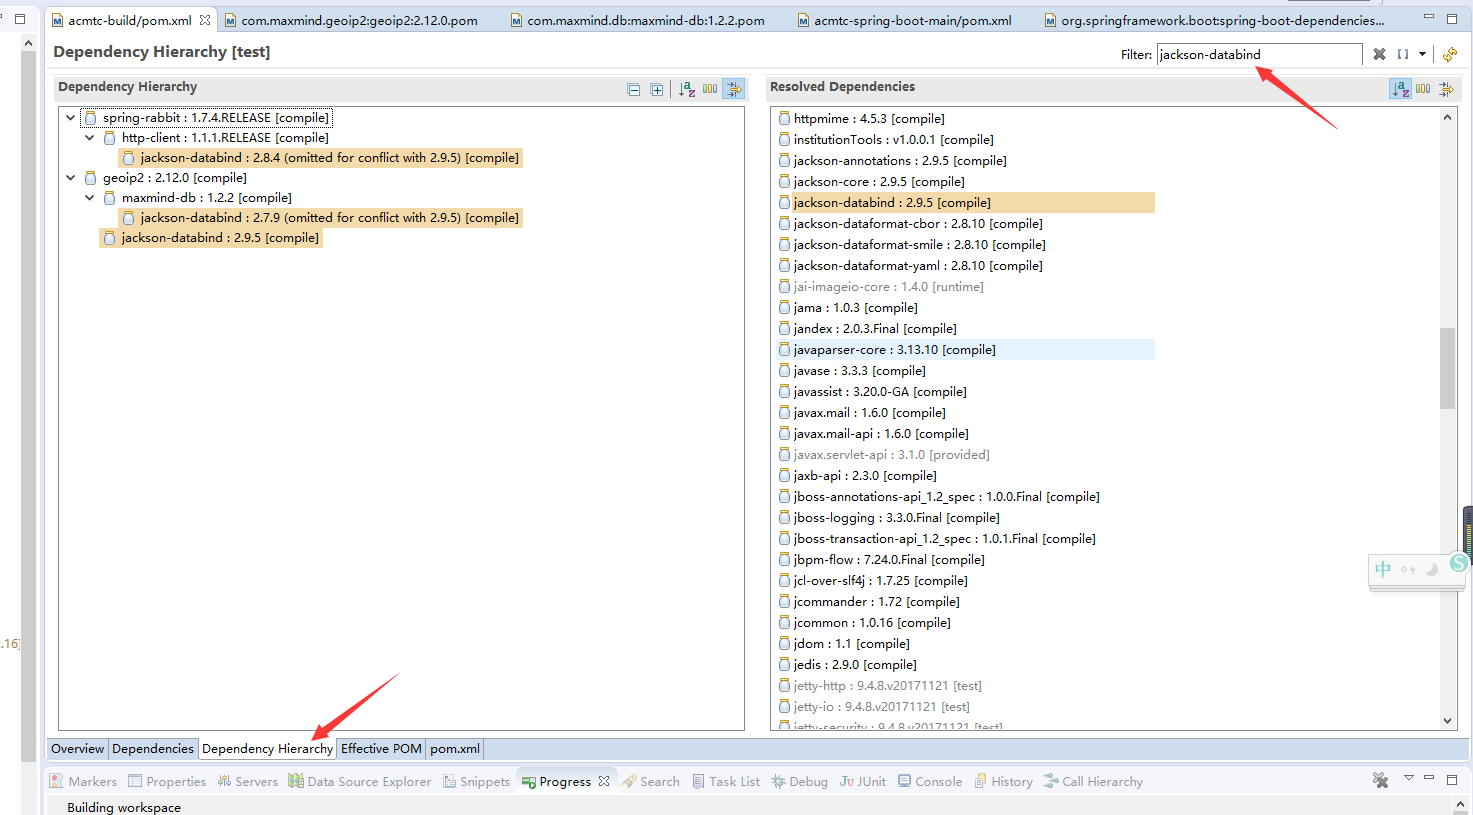Switch to the Overview tab
This screenshot has width=1473, height=815.
78,749
